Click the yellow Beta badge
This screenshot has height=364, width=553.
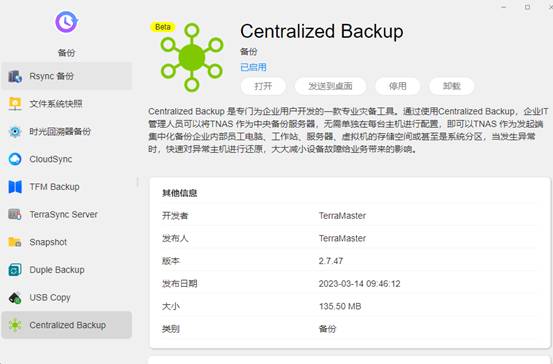[163, 27]
